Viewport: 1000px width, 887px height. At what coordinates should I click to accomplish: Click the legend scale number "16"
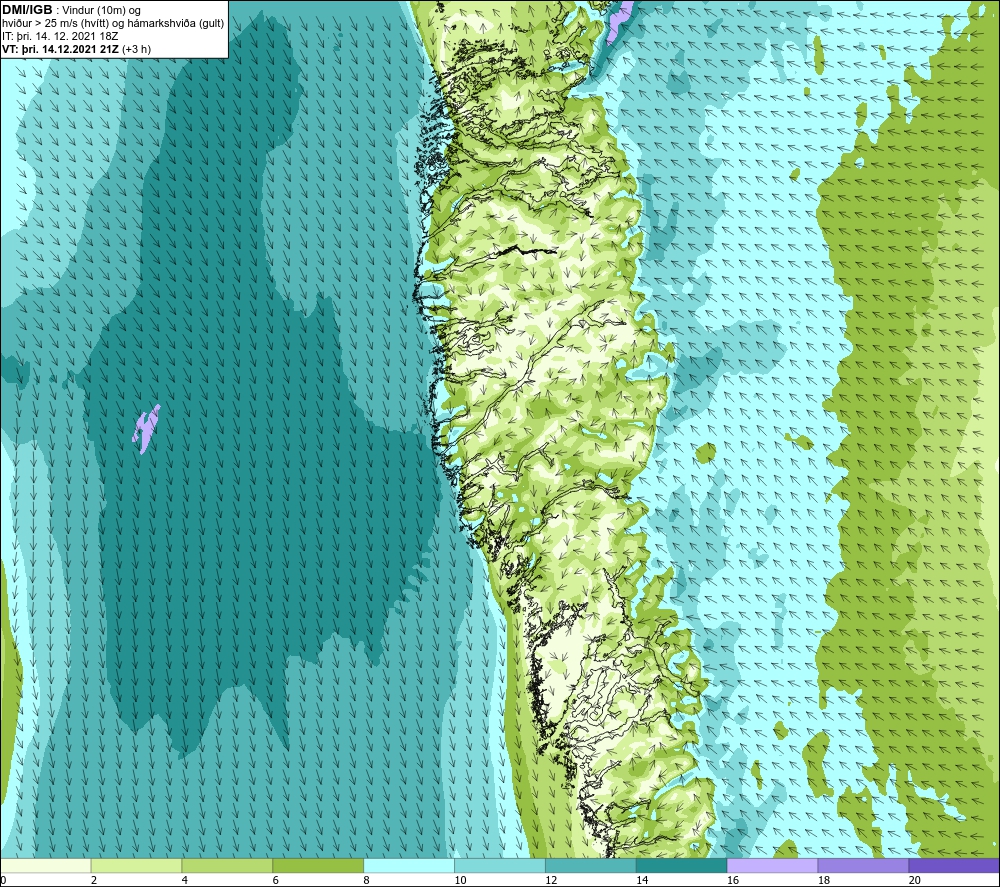733,880
